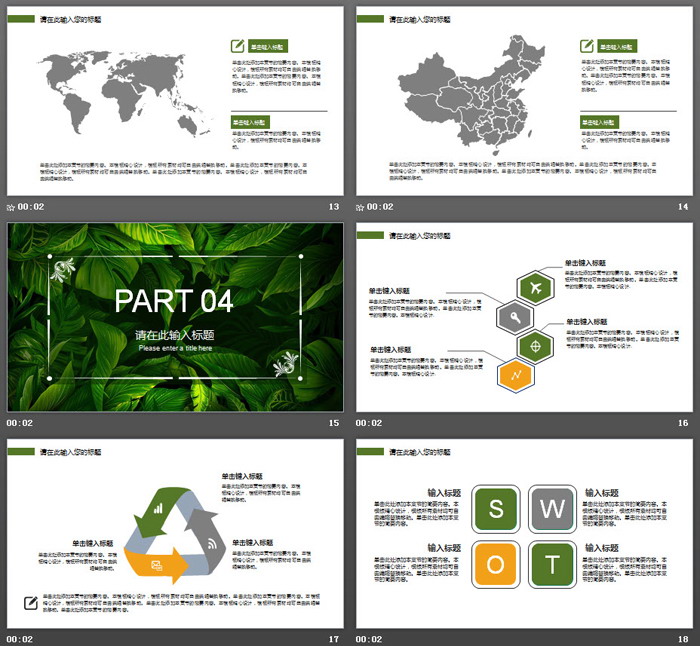Click the 00:02 timing under slide 15

[x=31, y=423]
